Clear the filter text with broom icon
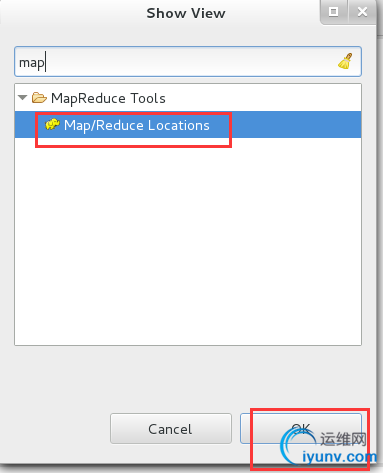 (345, 61)
